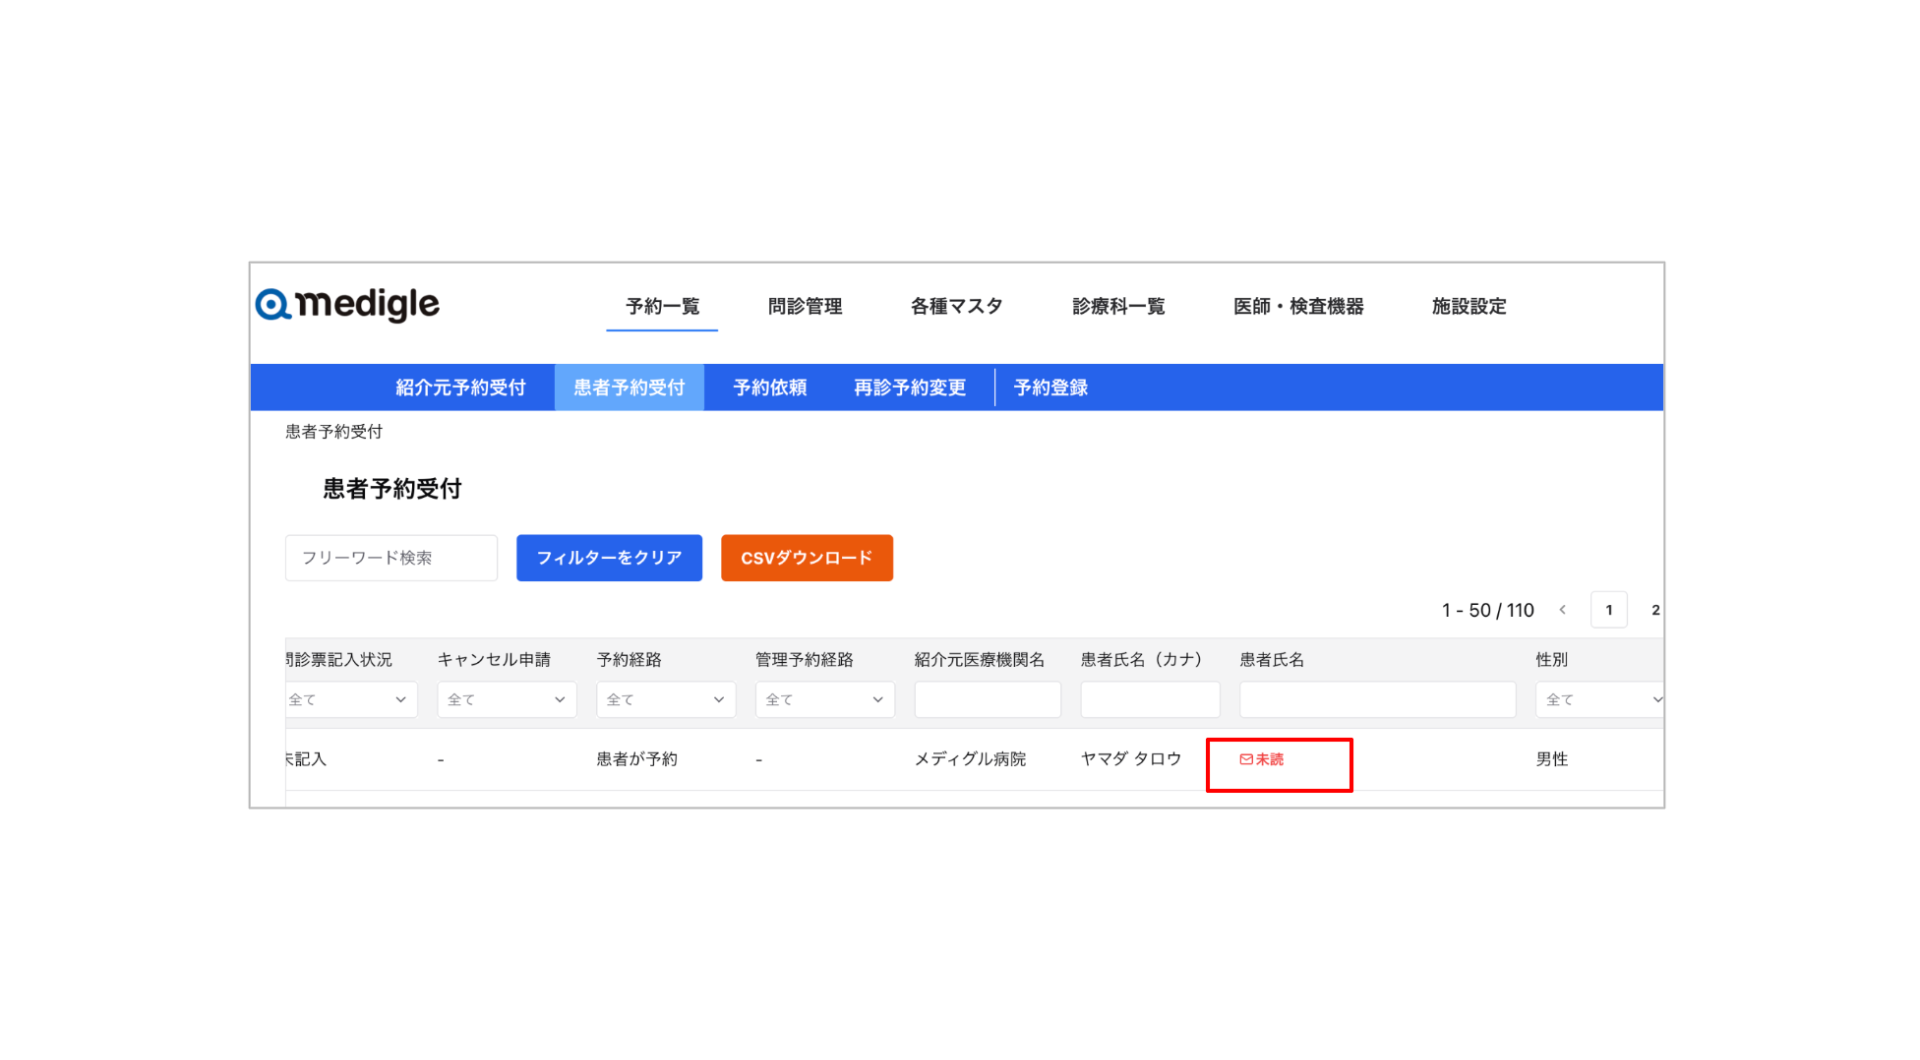Open the 予約一覧 menu
The image size is (1920, 1060).
click(662, 306)
